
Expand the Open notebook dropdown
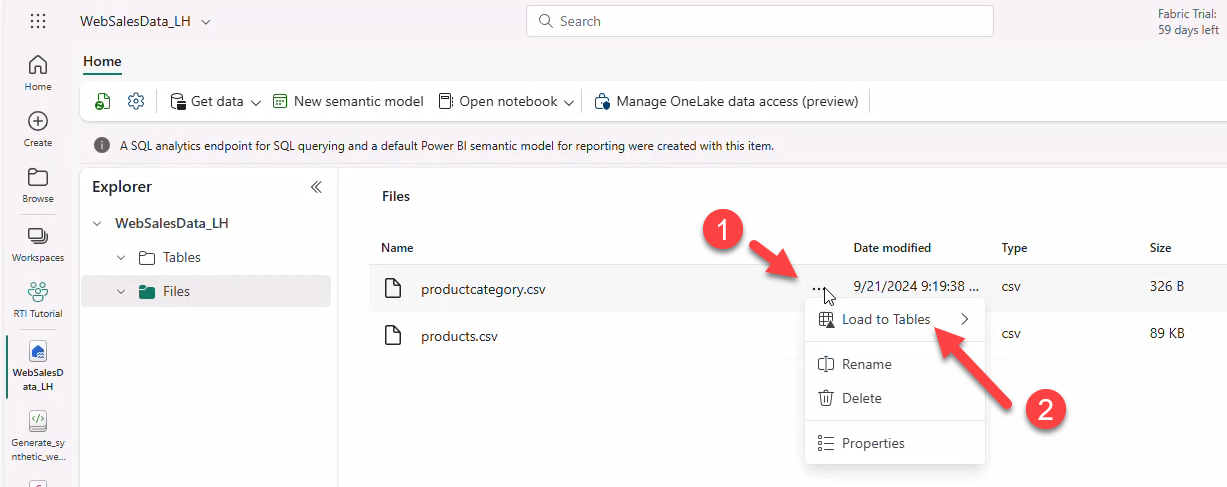click(x=569, y=102)
